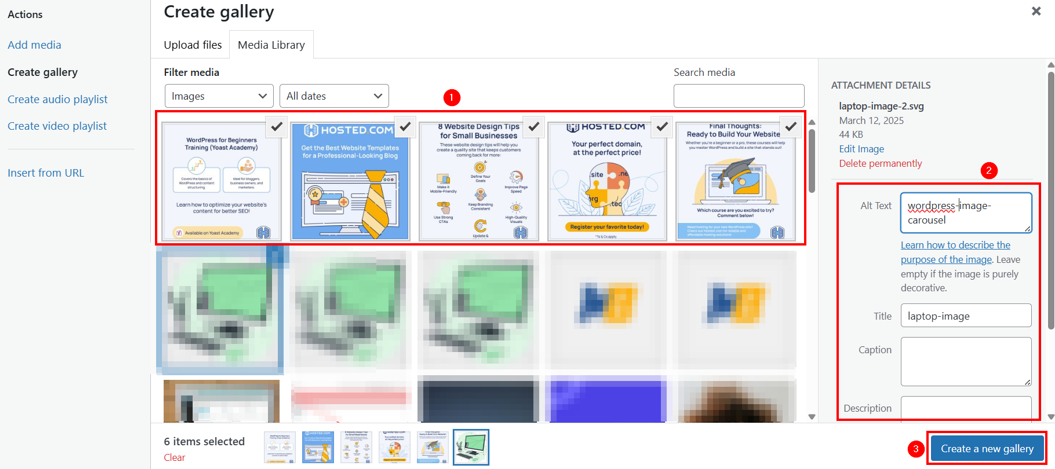Viewport: 1055px width, 469px height.
Task: Click media grid scrollbar up arrow
Action: tap(811, 122)
